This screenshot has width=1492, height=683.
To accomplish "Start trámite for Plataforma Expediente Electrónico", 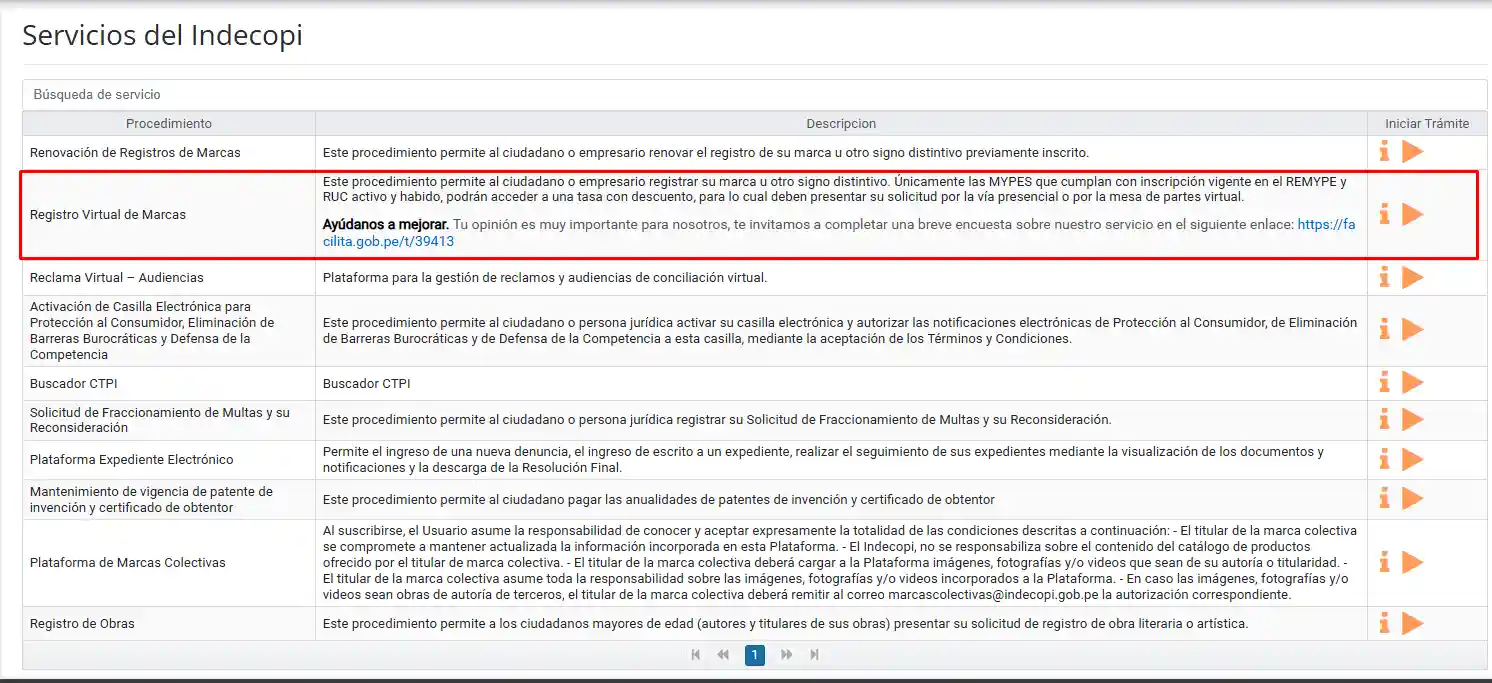I will [1412, 459].
